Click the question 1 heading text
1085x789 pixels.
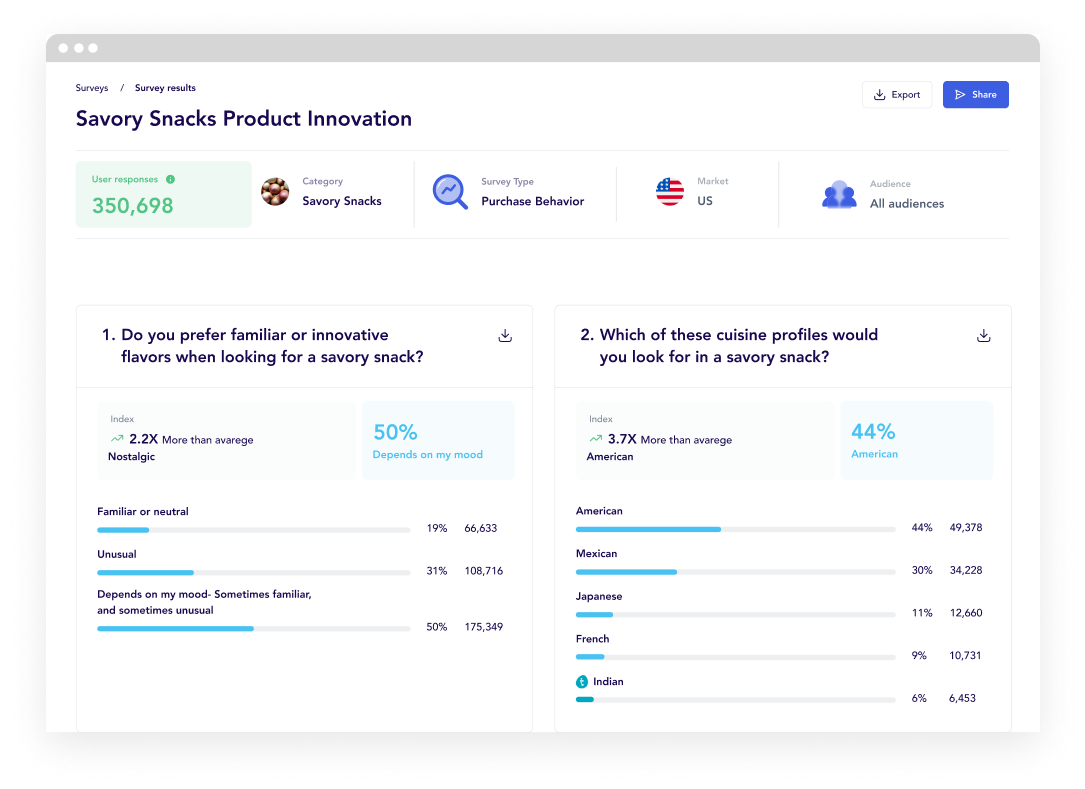pos(263,345)
